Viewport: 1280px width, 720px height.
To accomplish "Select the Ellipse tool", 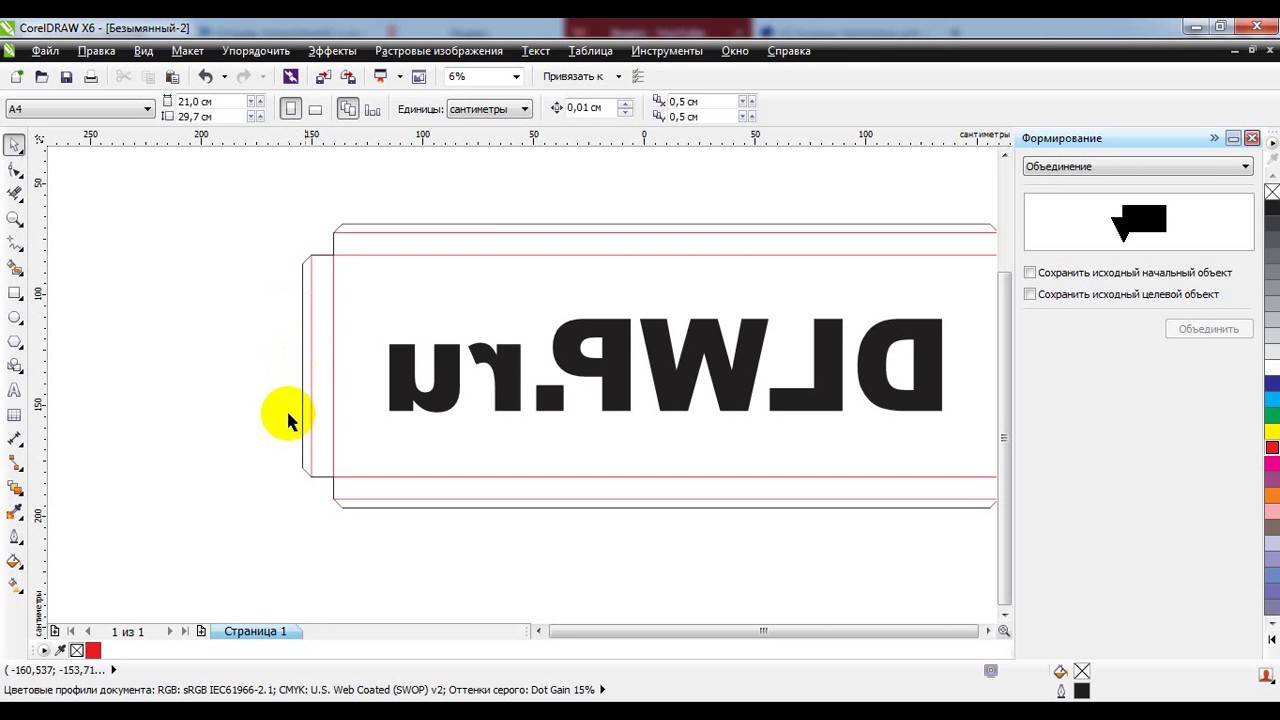I will tap(14, 317).
